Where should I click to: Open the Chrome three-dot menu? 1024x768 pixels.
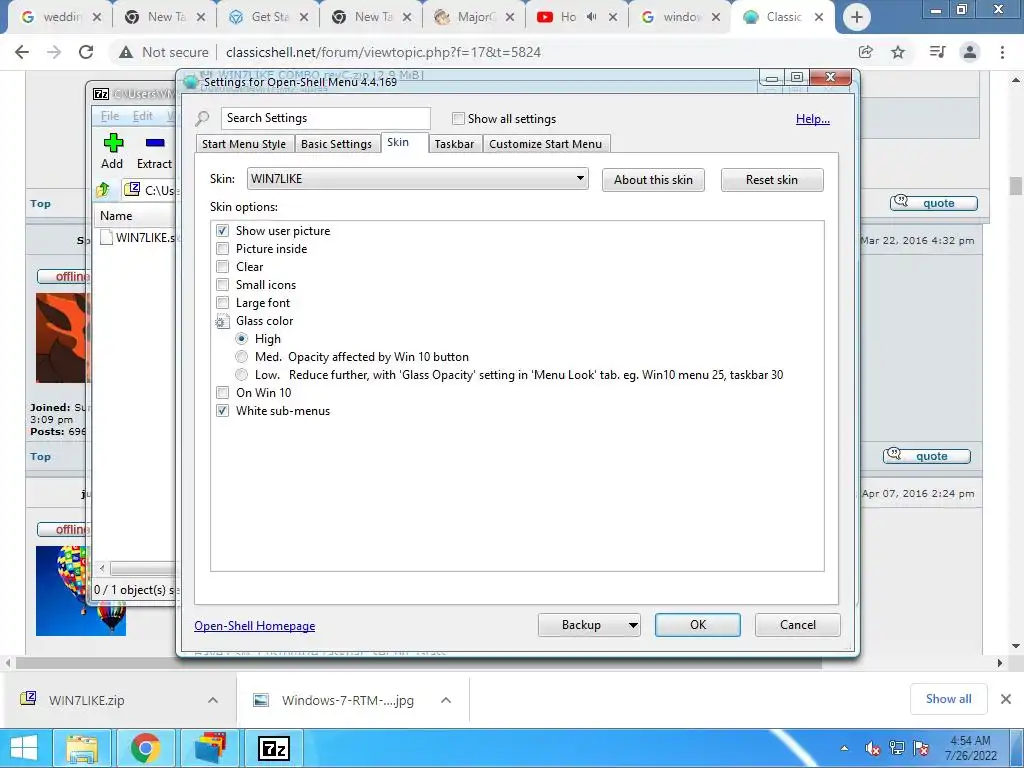[1002, 52]
